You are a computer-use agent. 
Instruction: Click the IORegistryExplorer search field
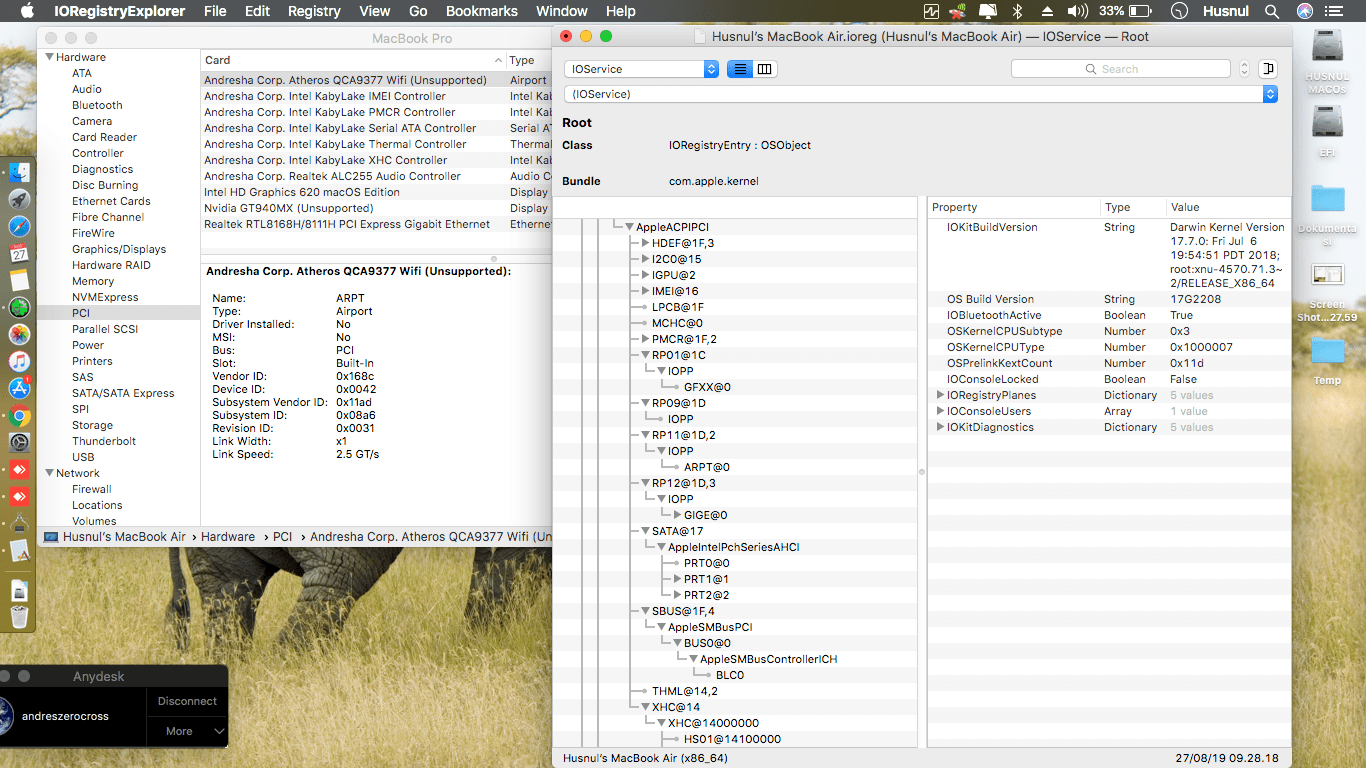(x=1121, y=69)
